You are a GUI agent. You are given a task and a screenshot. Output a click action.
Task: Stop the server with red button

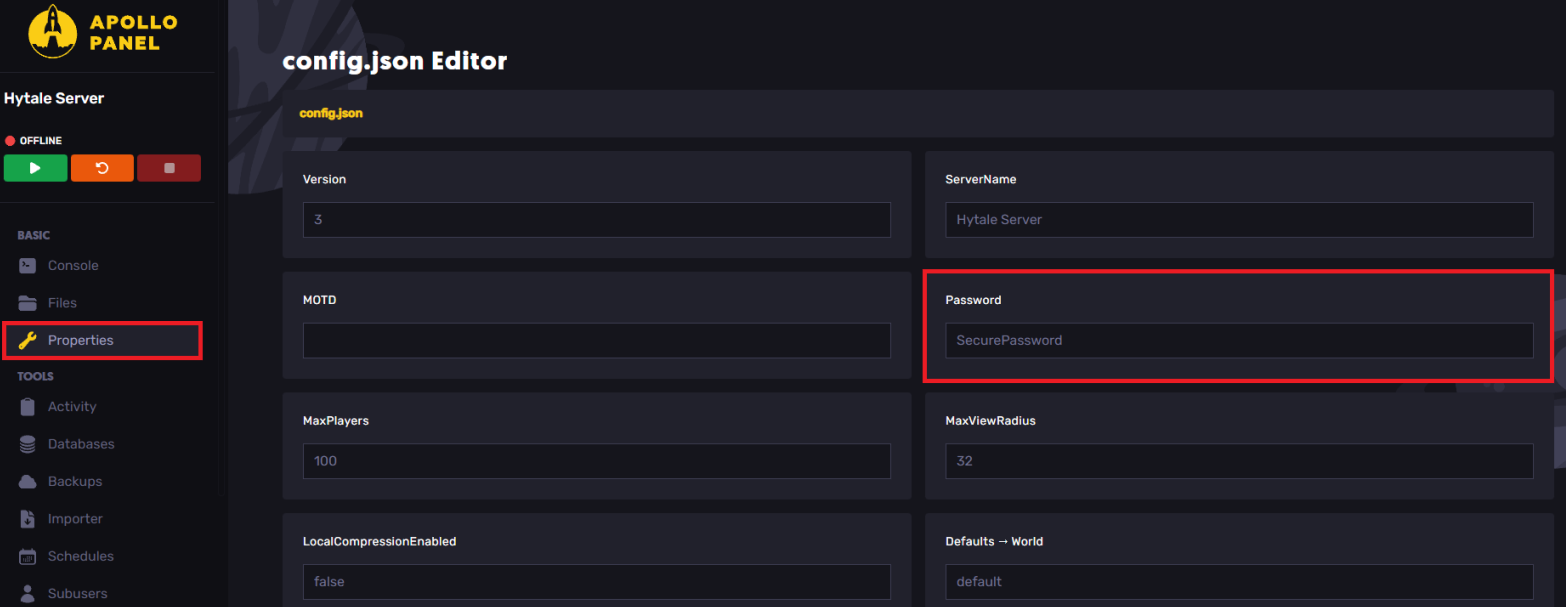click(169, 168)
